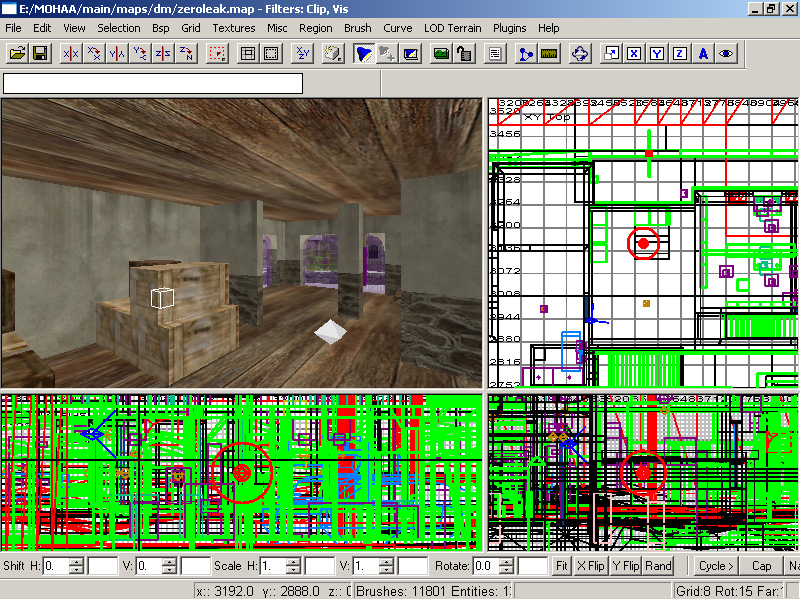
Task: Open the File menu
Action: pyautogui.click(x=13, y=28)
